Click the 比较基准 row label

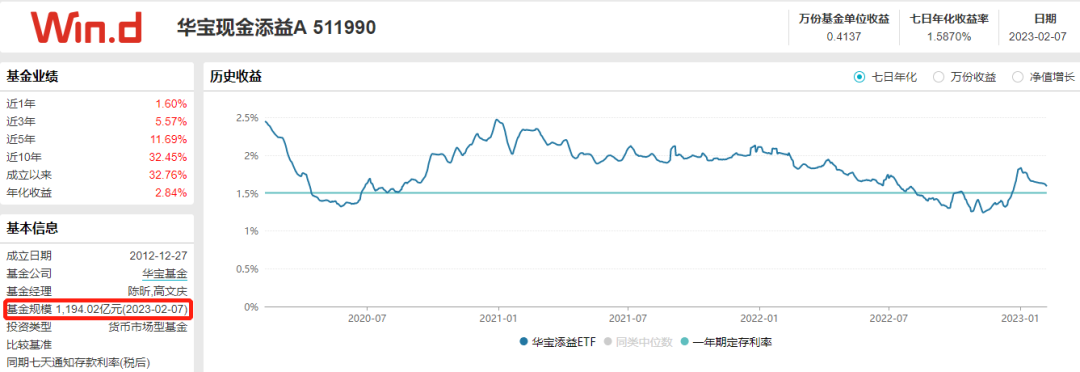(x=29, y=344)
